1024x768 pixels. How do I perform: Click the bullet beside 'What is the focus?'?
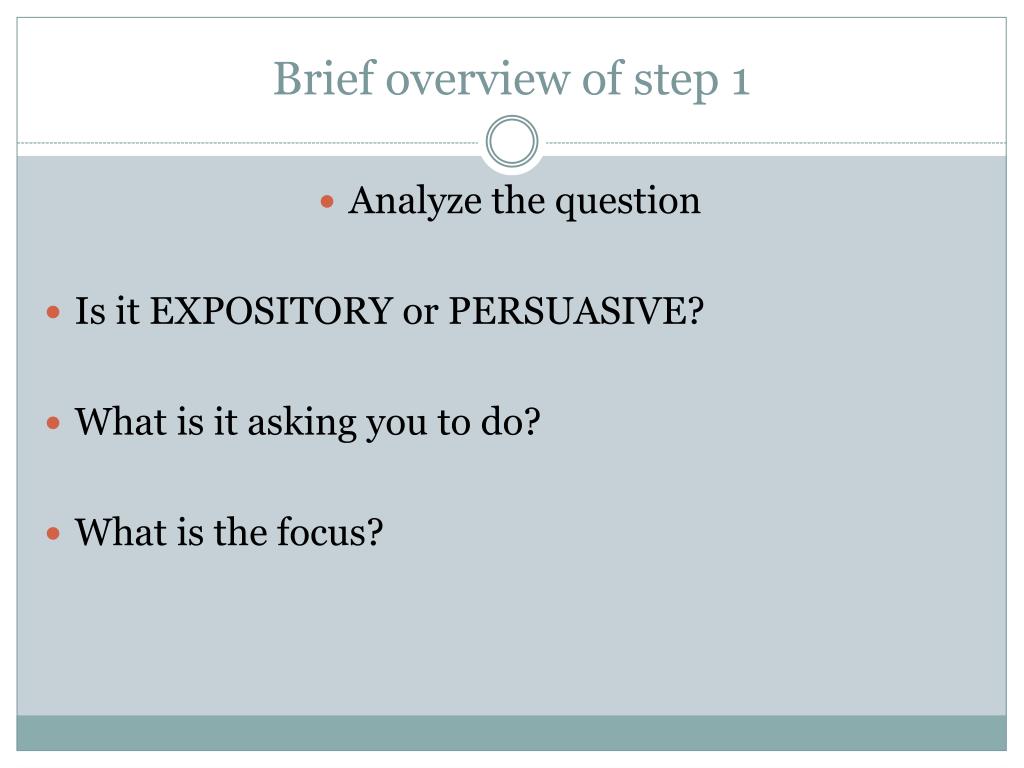(54, 534)
